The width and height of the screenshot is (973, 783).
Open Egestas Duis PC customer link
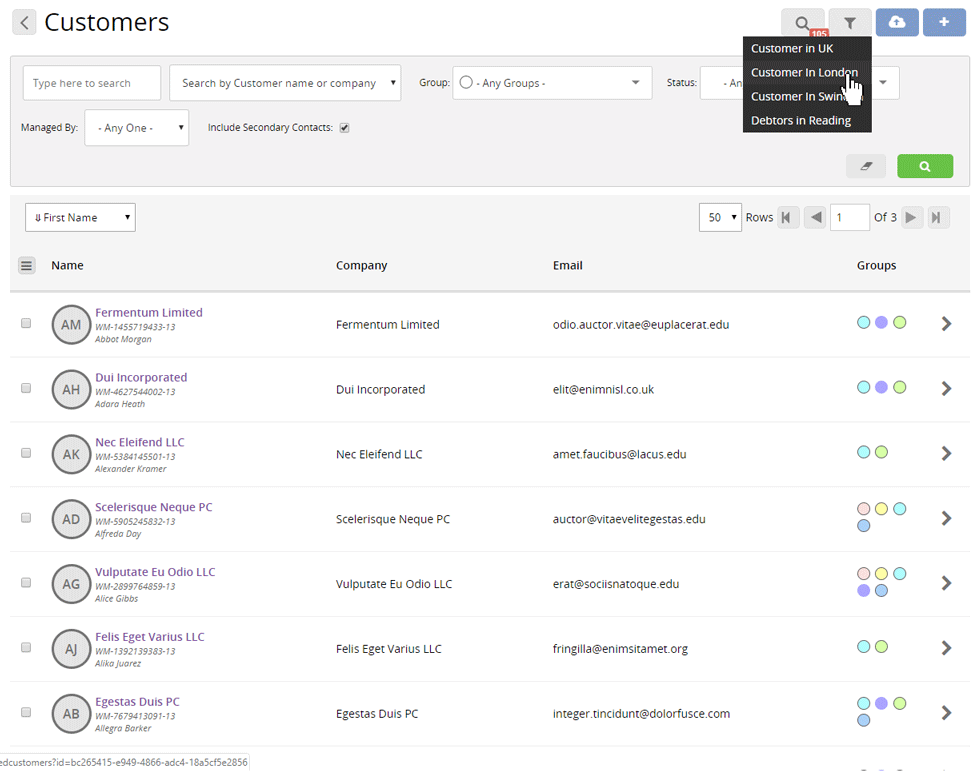(137, 702)
